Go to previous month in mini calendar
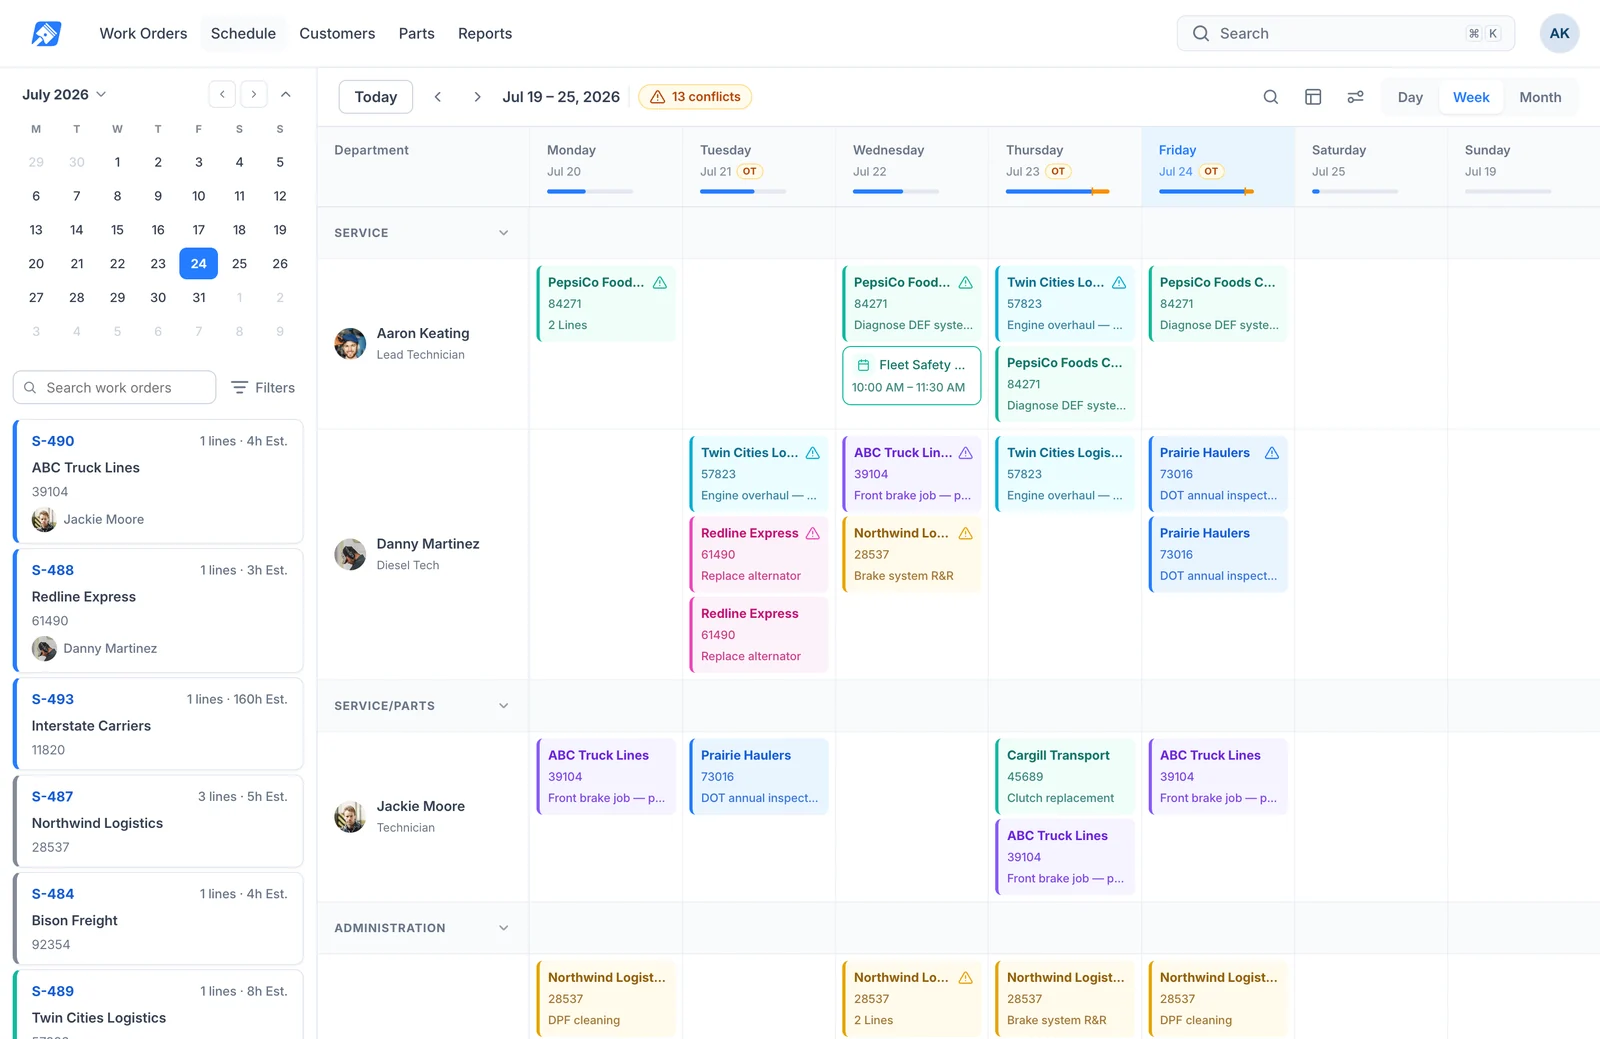The width and height of the screenshot is (1600, 1039). [x=222, y=94]
